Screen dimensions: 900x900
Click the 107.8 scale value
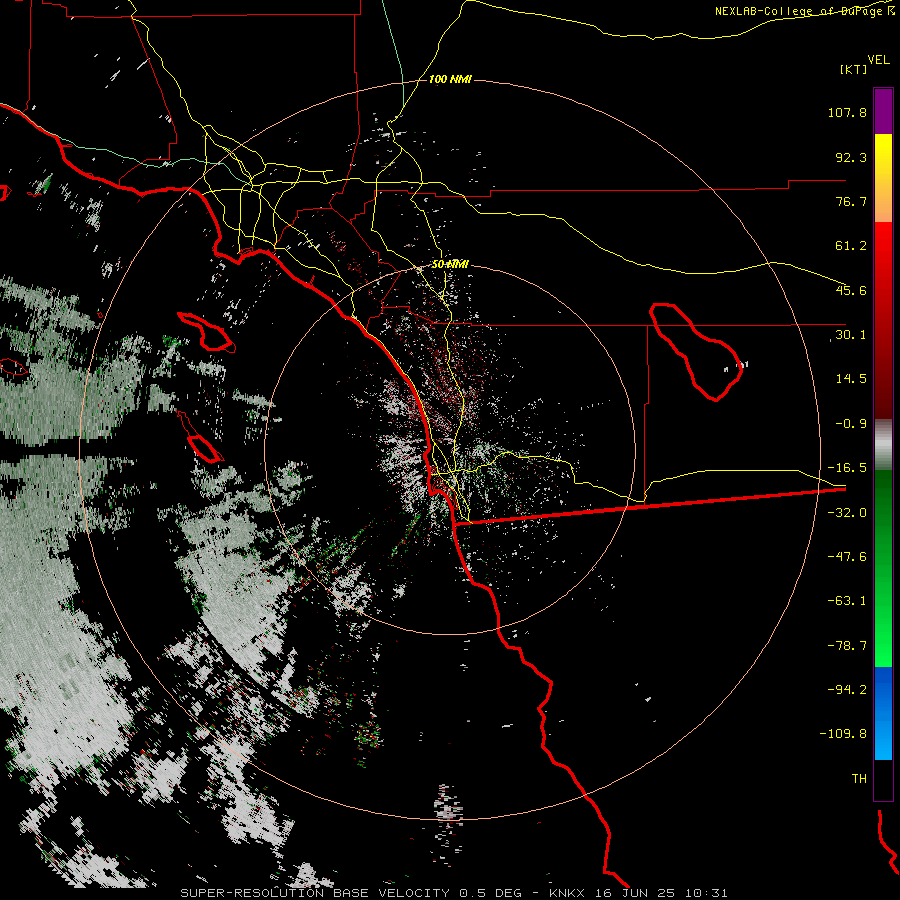(x=847, y=112)
